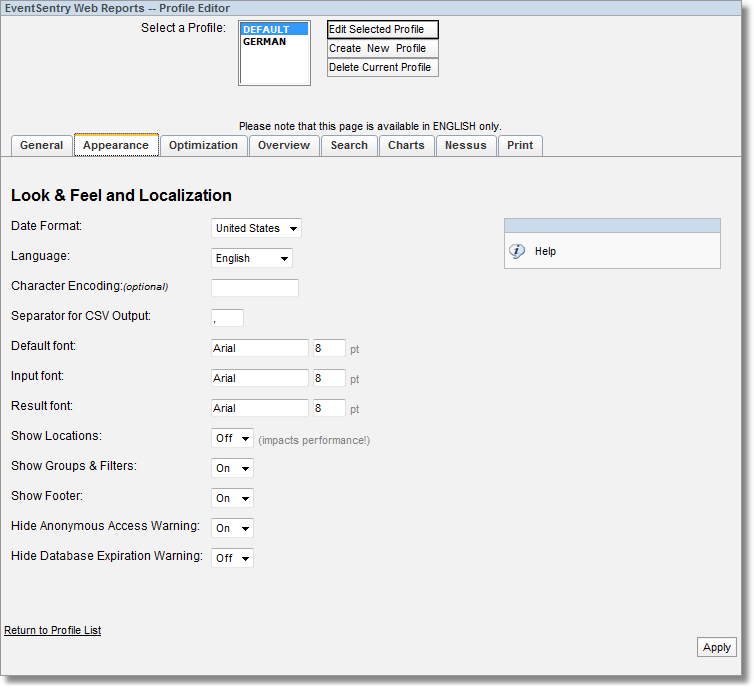Go to the Overview tab
Screen dimensions: 754x688
[284, 146]
